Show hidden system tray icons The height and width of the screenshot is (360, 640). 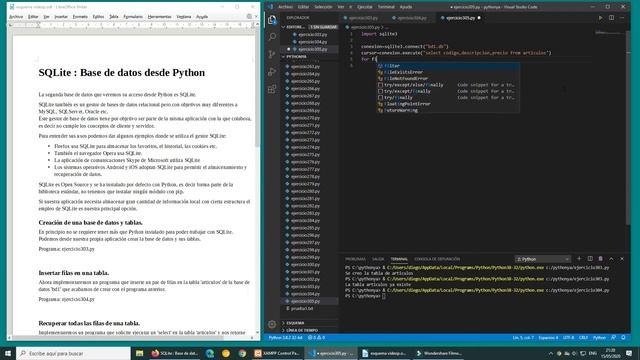click(551, 353)
